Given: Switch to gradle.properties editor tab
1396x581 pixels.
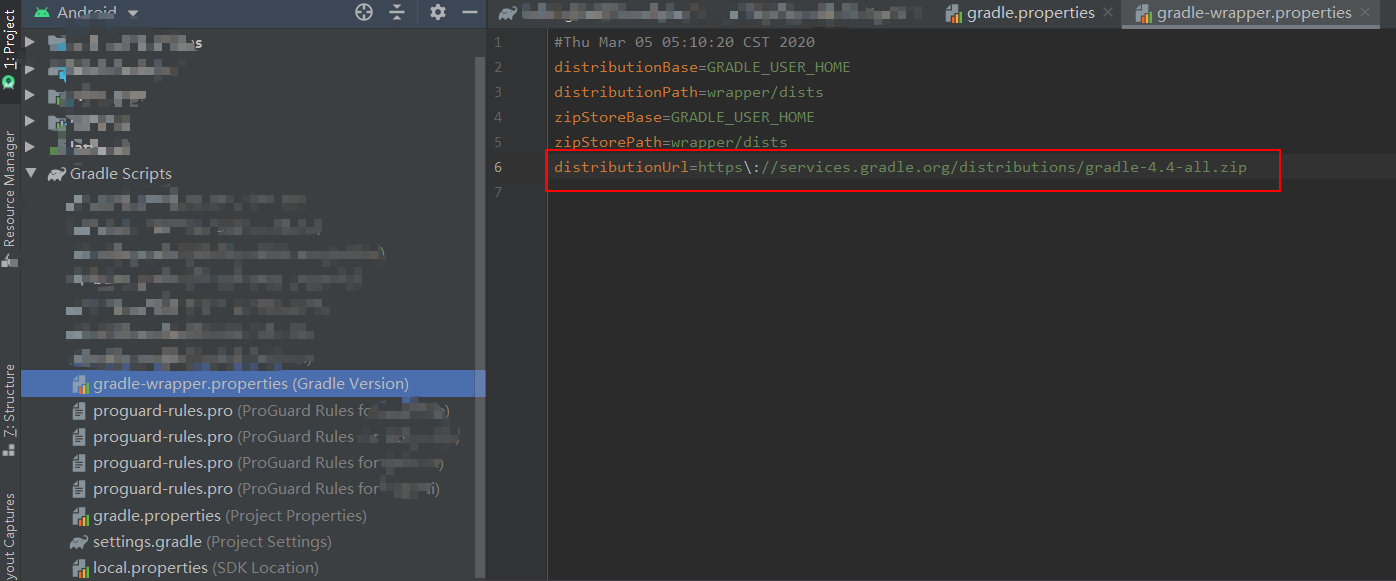Looking at the screenshot, I should [1030, 13].
